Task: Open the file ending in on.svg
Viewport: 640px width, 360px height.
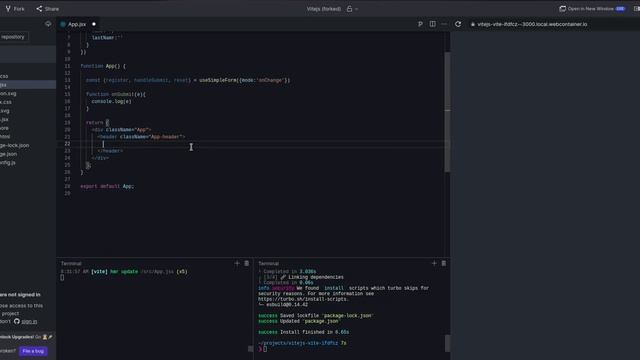Action: pyautogui.click(x=8, y=93)
